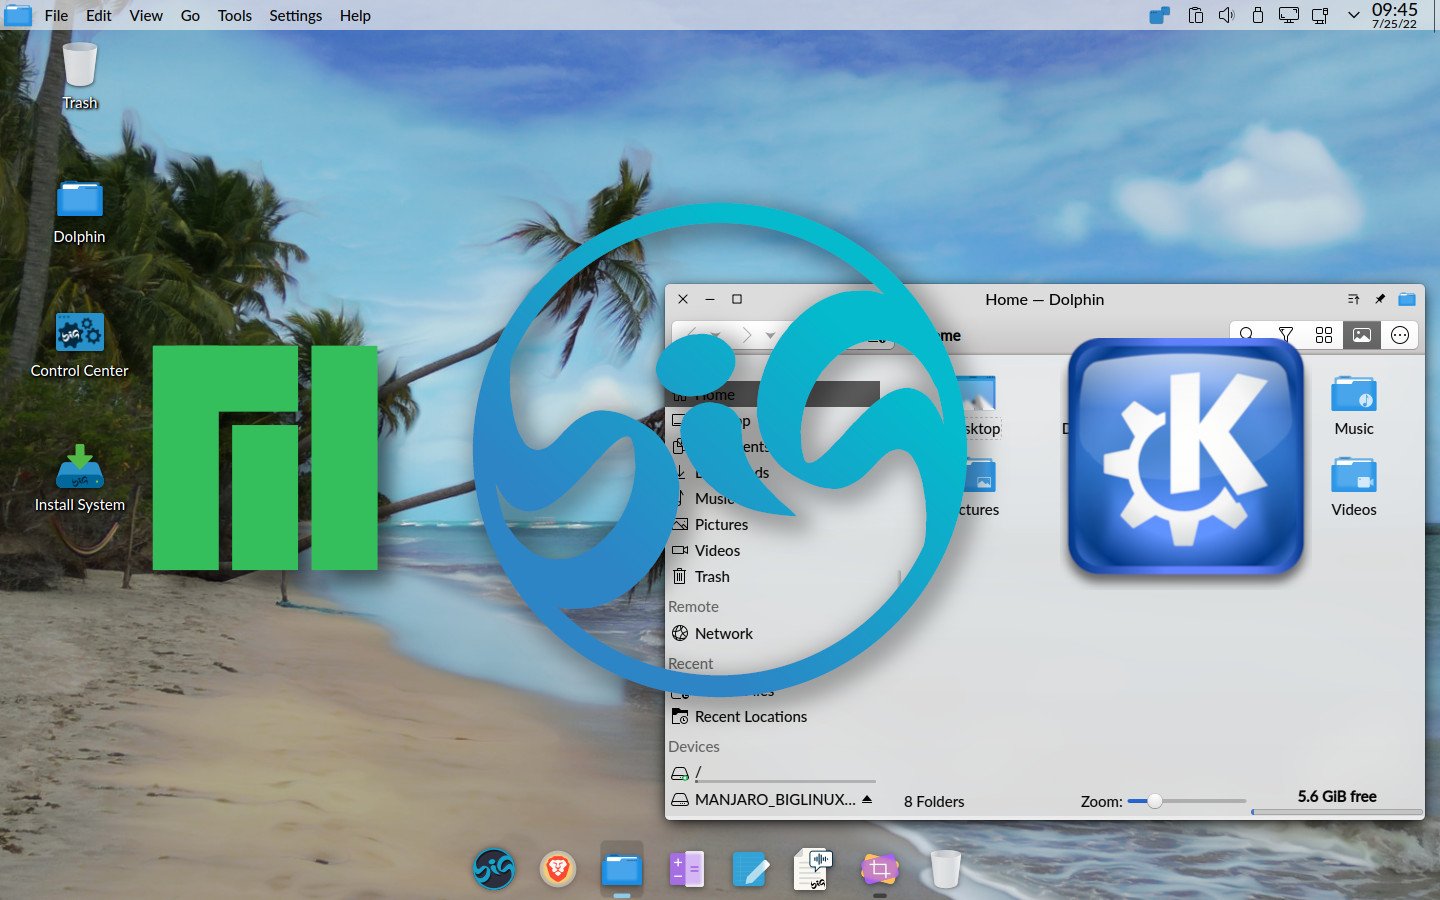Open the Go menu
This screenshot has width=1440, height=900.
point(190,15)
